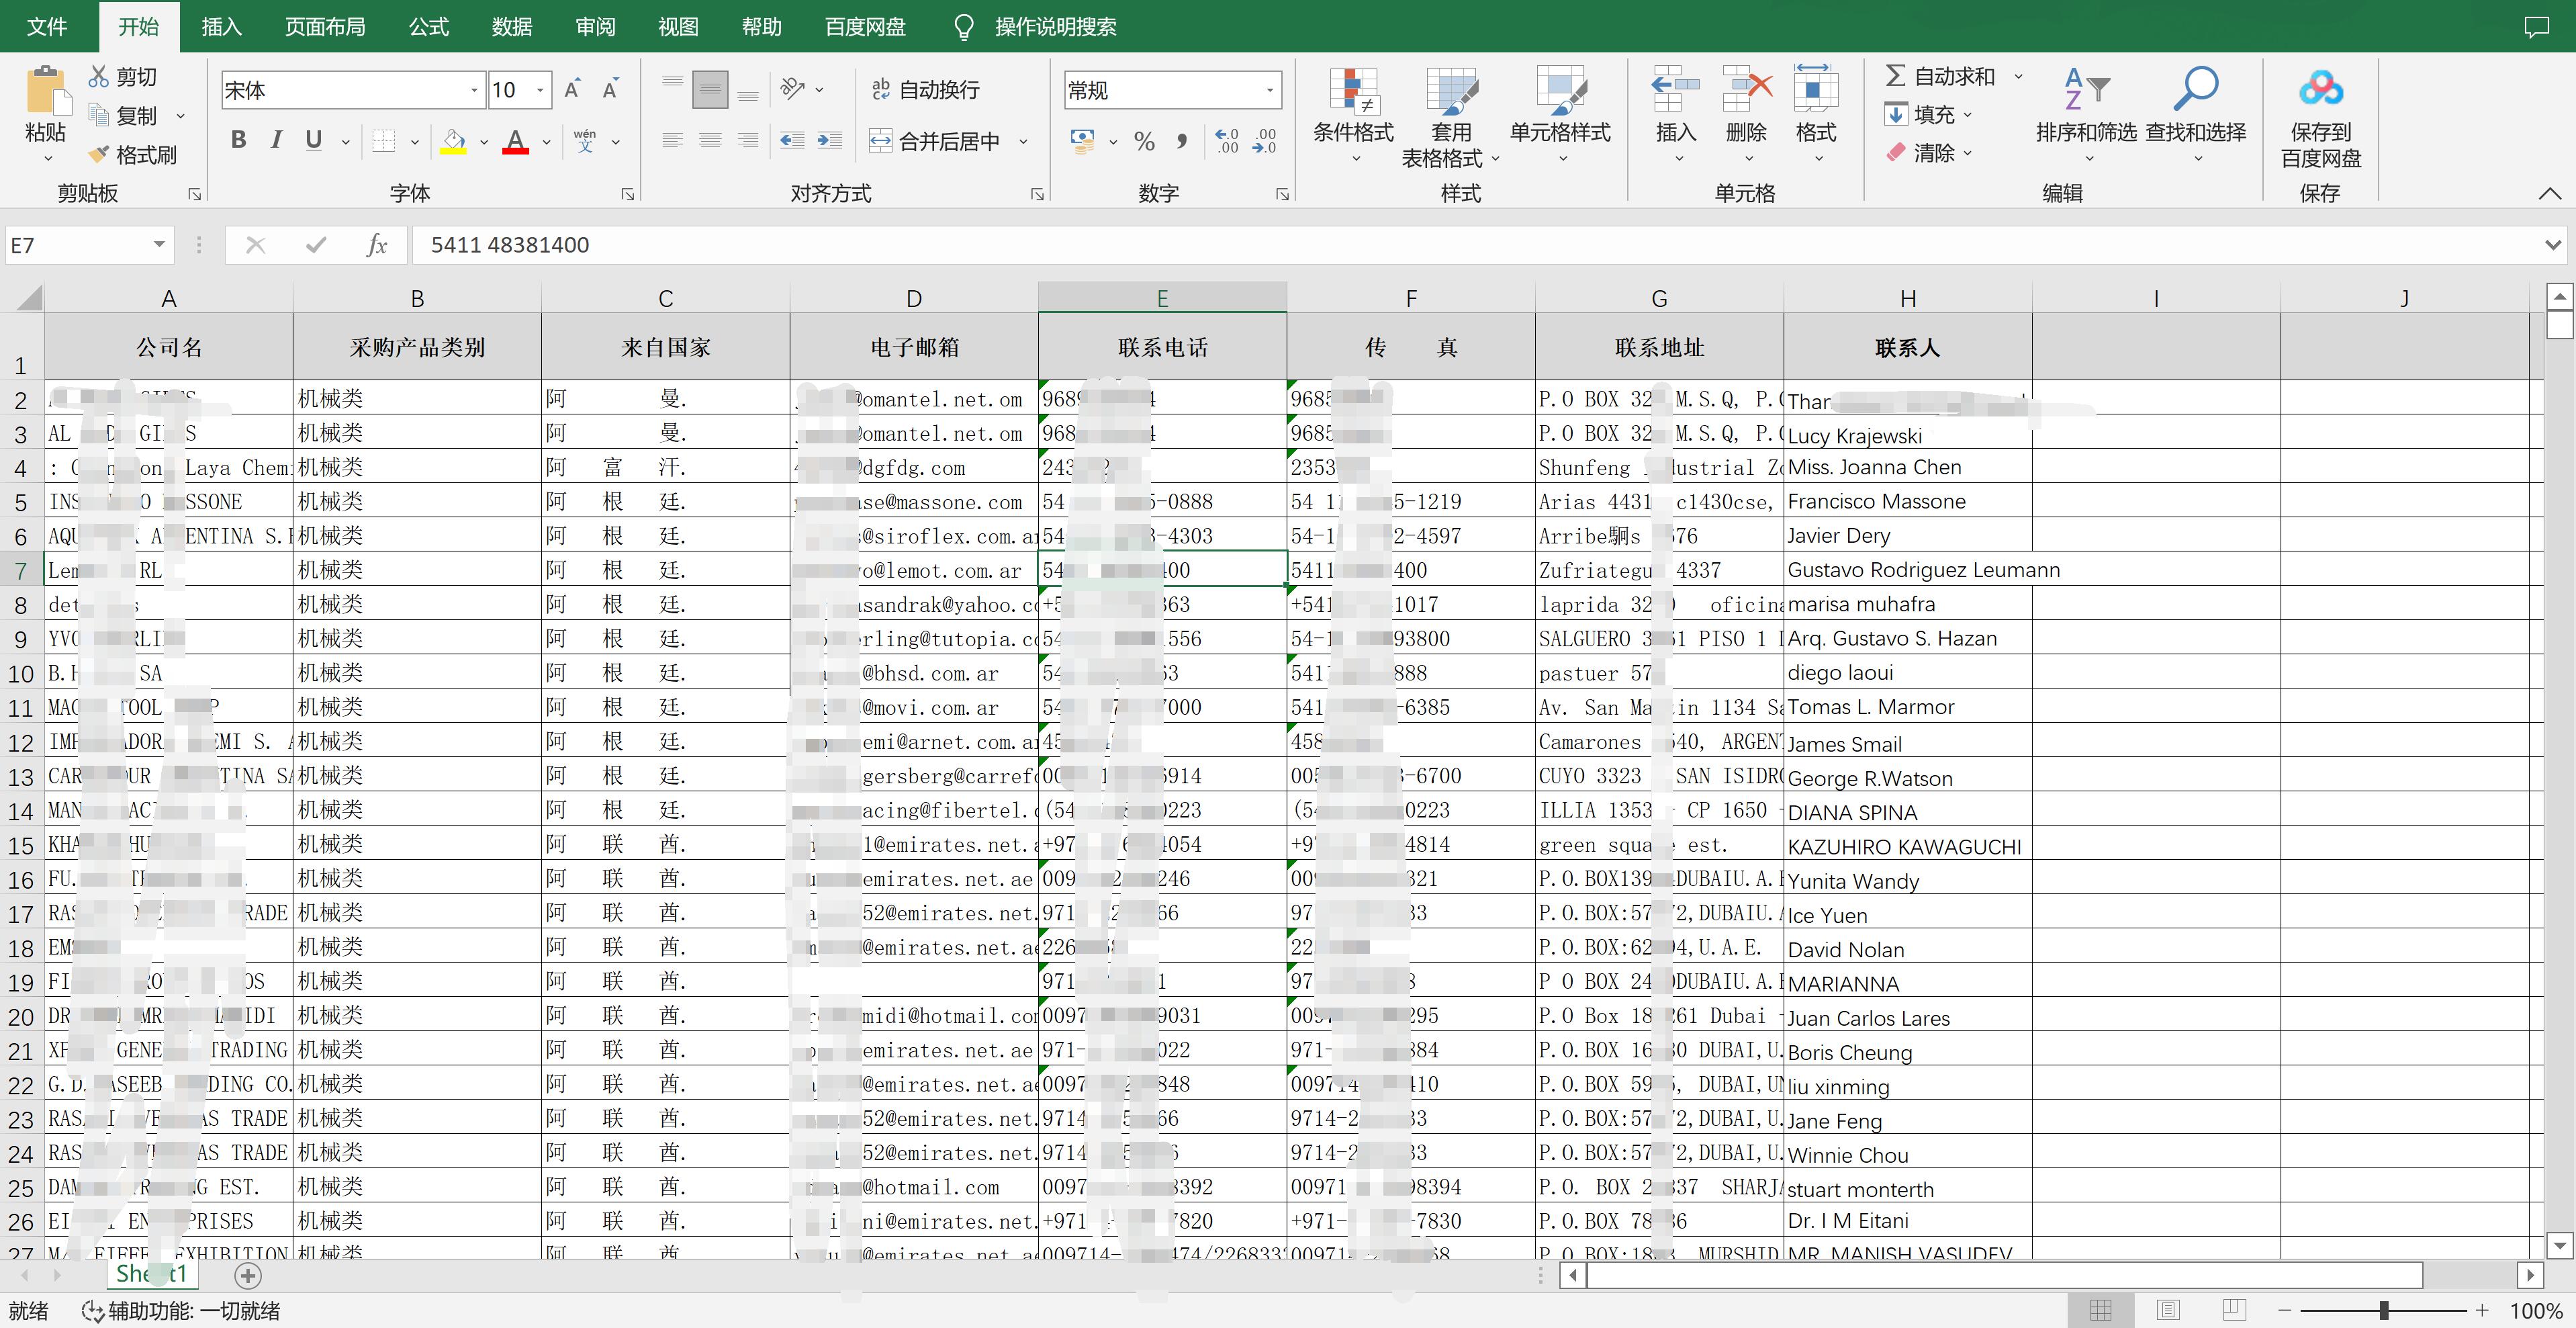Expand the formula bar chevron
The height and width of the screenshot is (1328, 2576).
click(2552, 245)
